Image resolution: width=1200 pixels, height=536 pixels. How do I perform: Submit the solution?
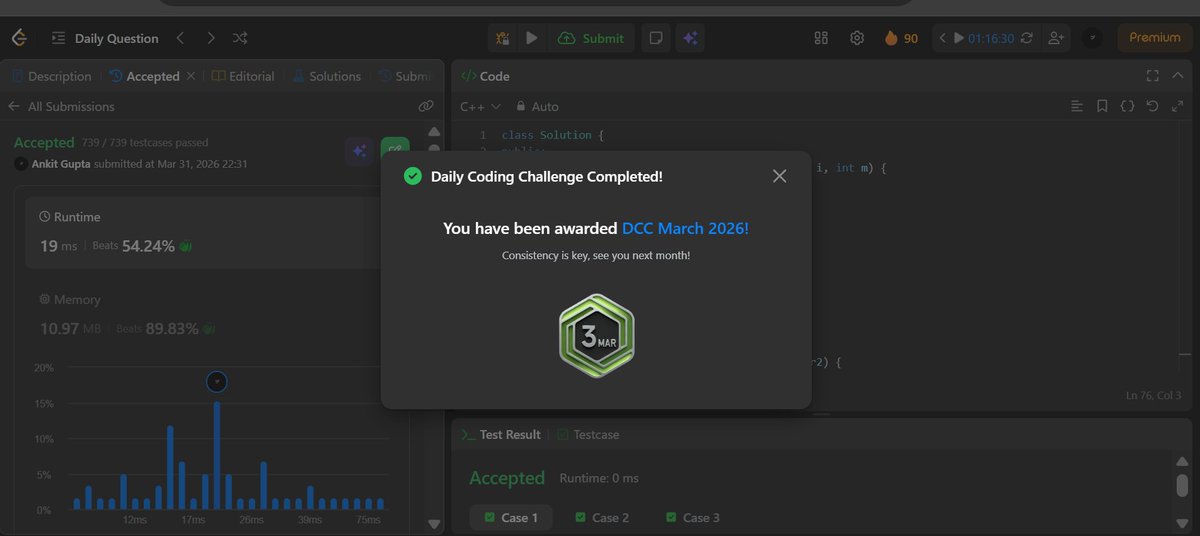pos(591,38)
